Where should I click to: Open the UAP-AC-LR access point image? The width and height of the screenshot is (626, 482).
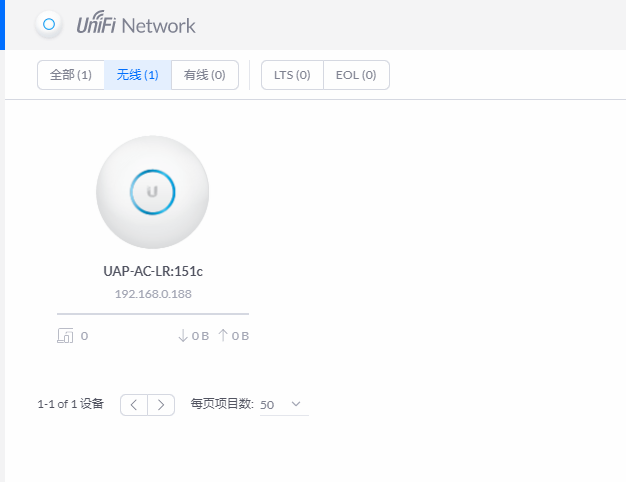[153, 192]
